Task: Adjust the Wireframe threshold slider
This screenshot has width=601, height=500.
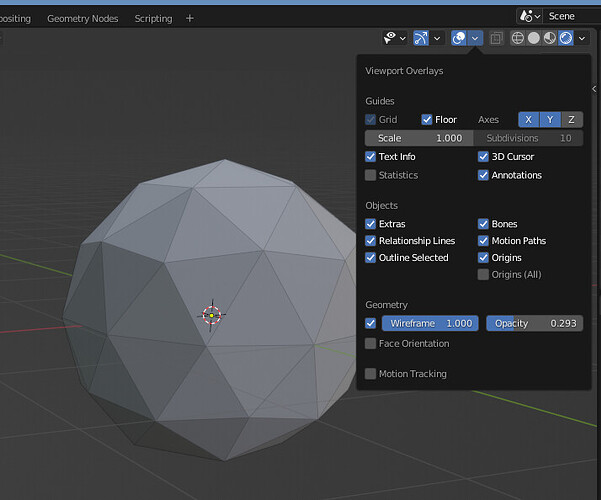Action: click(x=430, y=323)
